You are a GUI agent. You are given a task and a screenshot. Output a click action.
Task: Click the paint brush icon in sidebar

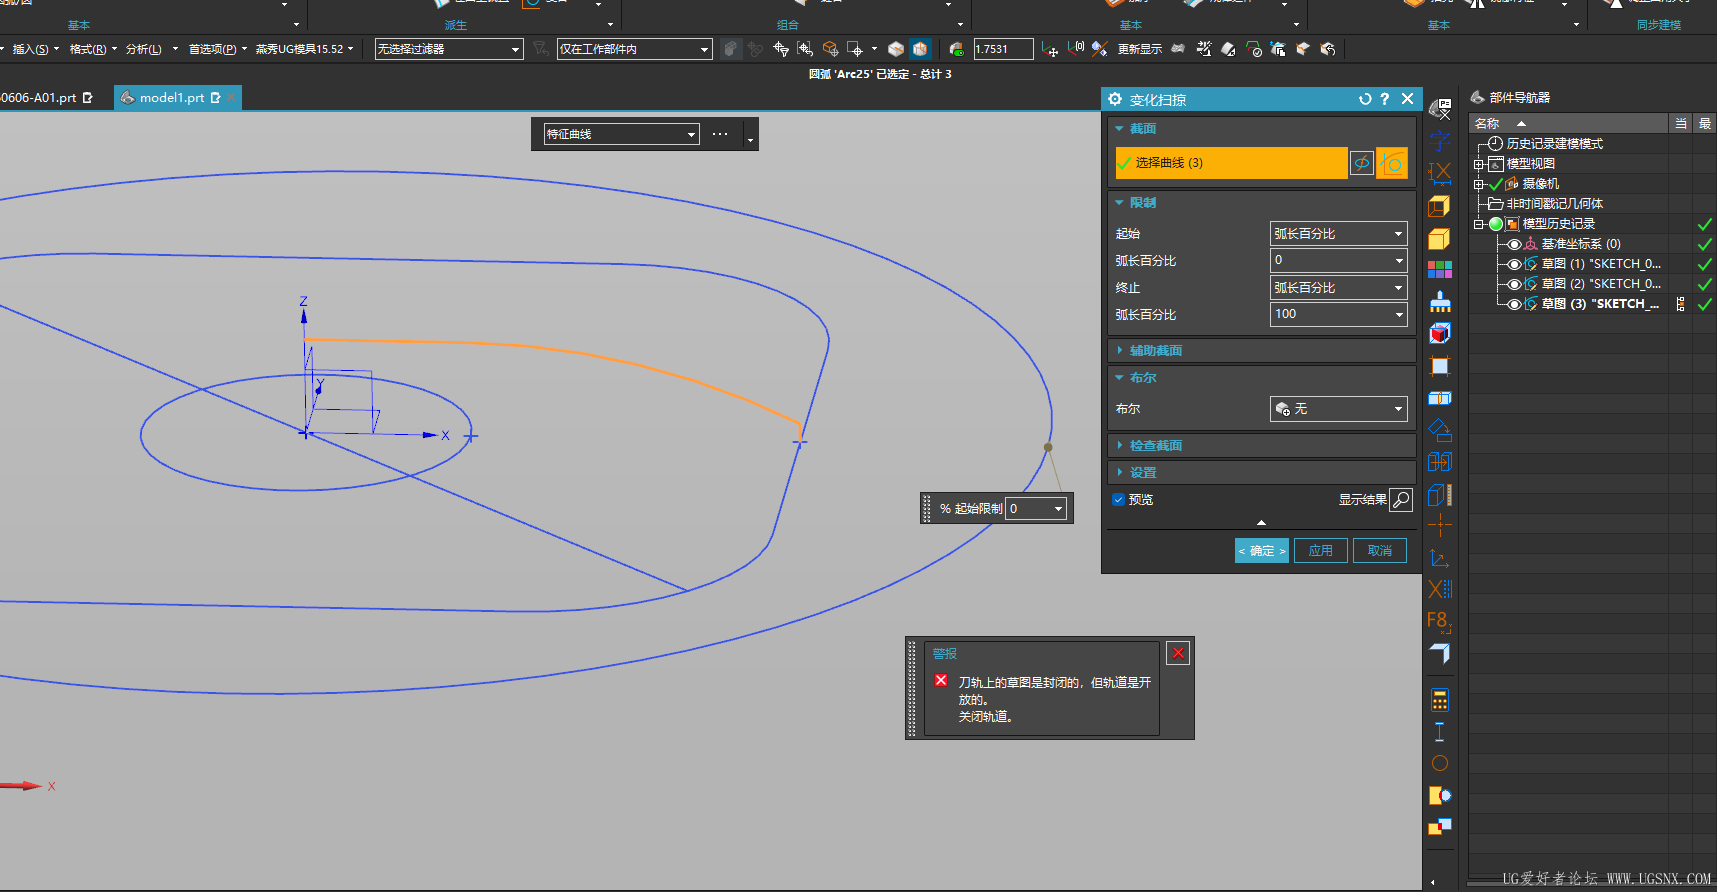pos(1440,301)
